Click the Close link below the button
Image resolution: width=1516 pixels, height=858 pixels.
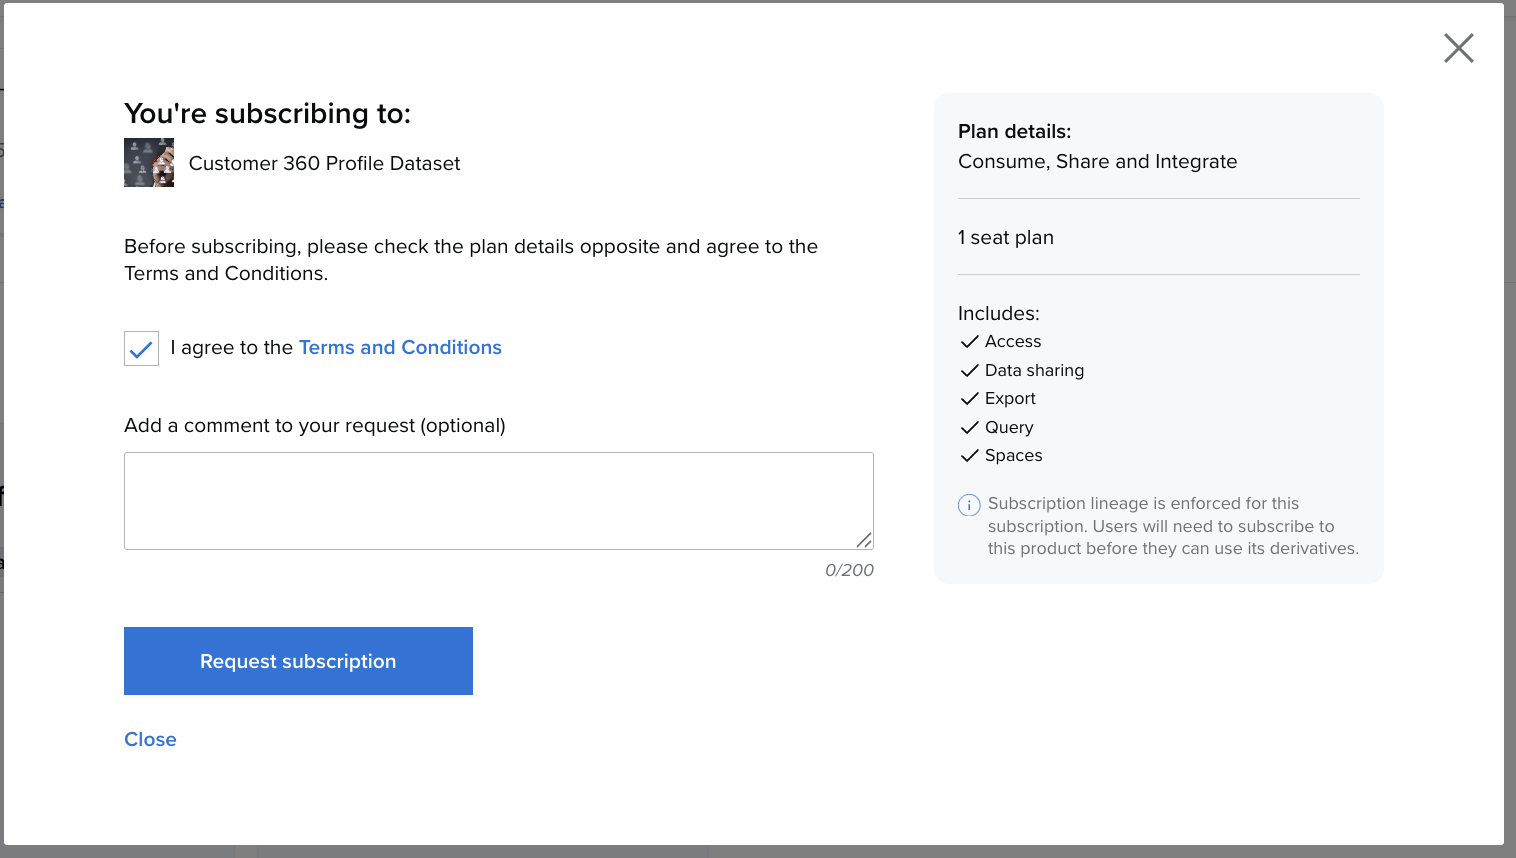(x=150, y=739)
